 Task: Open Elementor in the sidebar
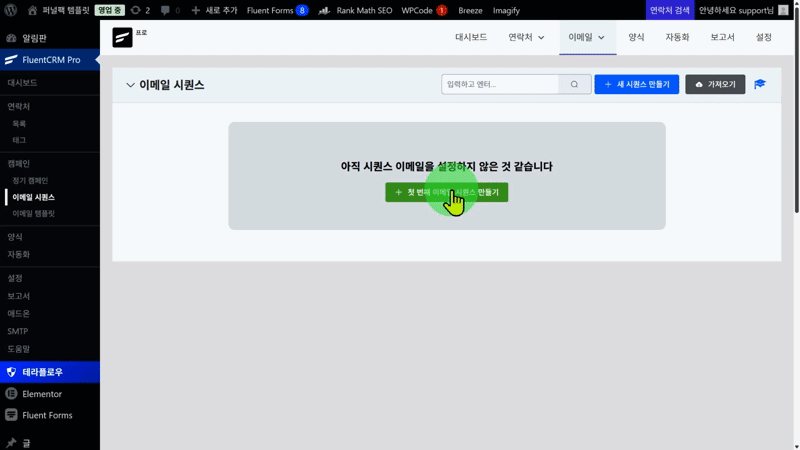tap(42, 394)
